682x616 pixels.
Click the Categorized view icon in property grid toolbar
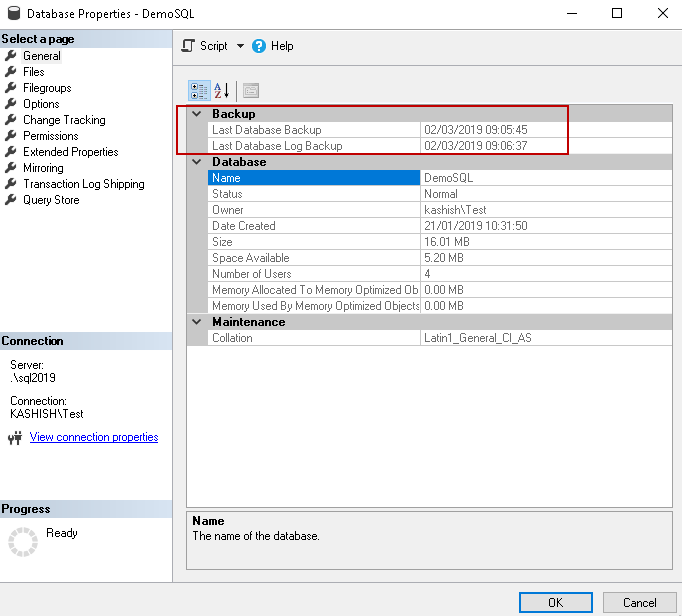199,91
